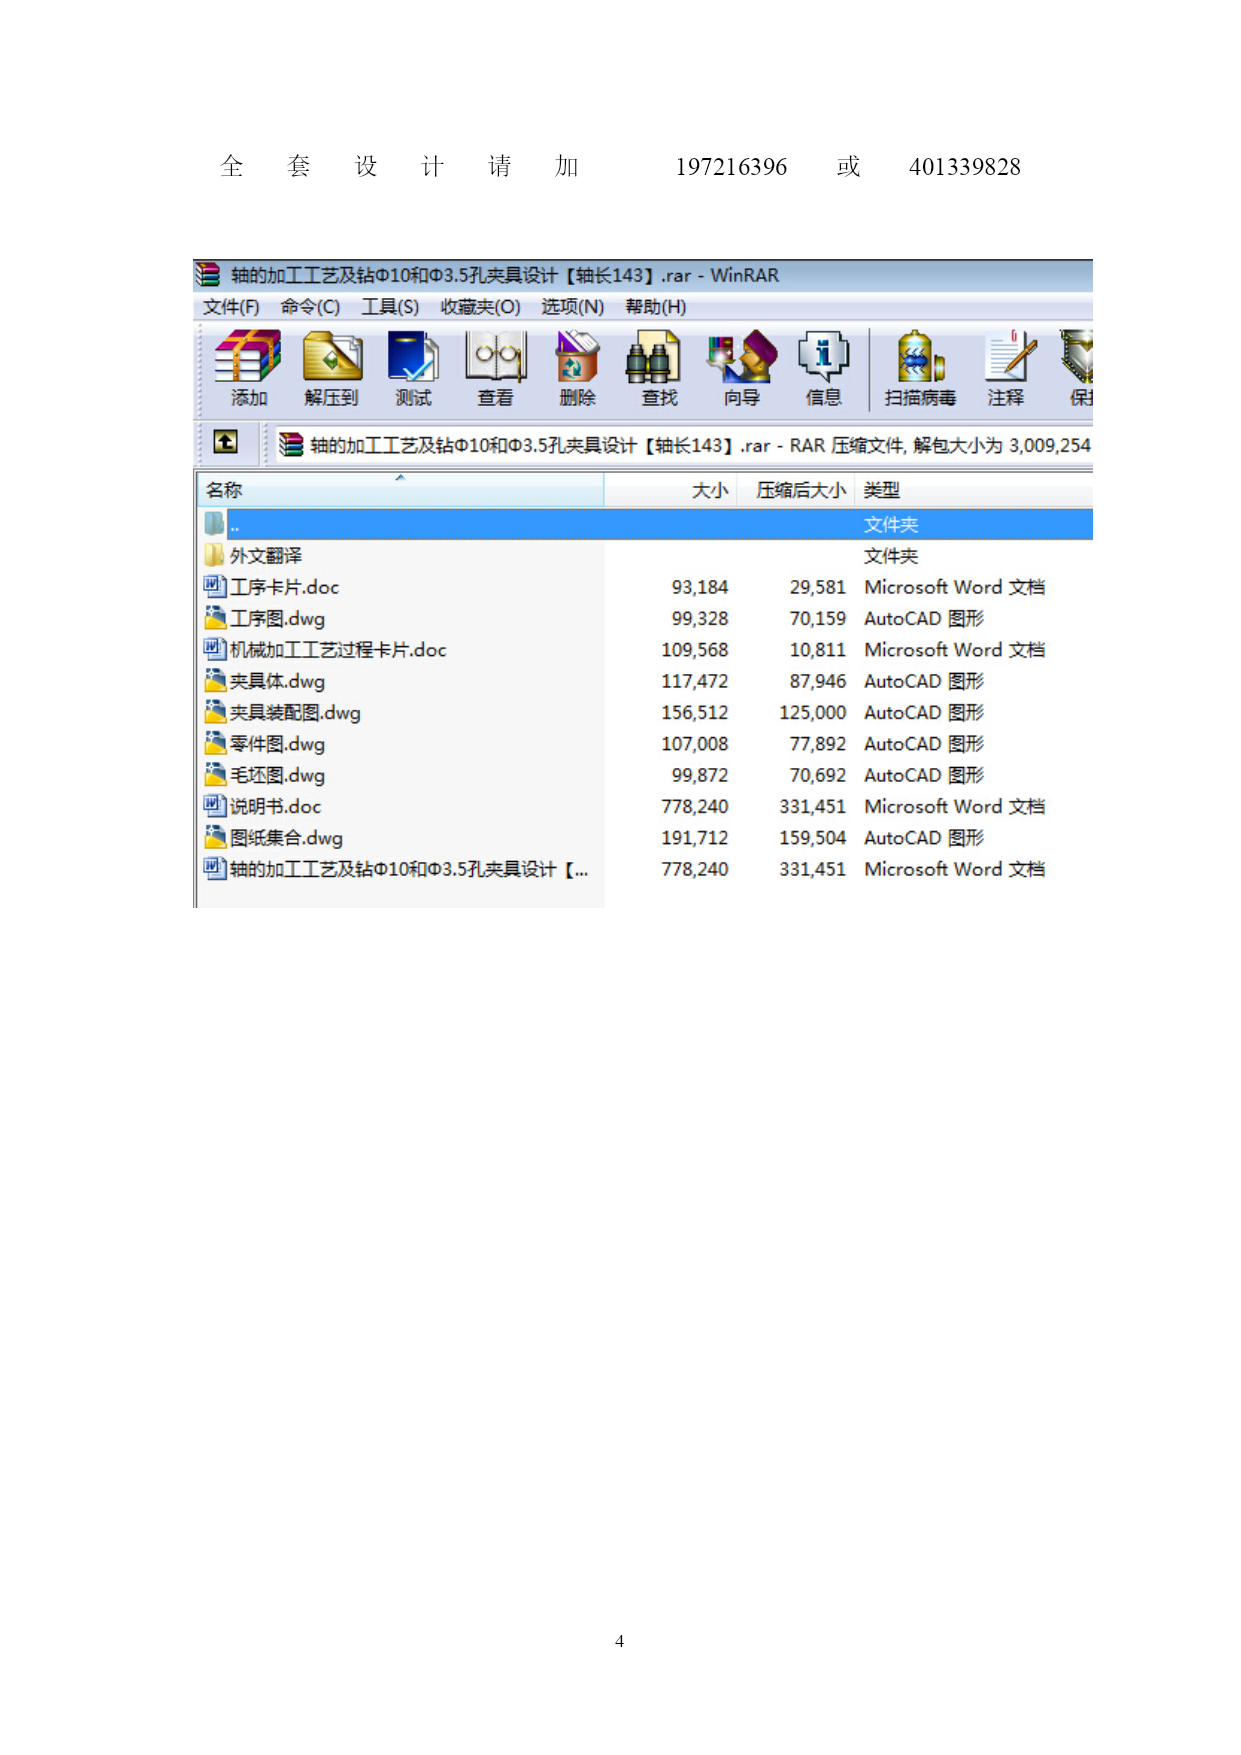This screenshot has width=1241, height=1755.
Task: Open the File (文件) menu
Action: click(x=231, y=307)
